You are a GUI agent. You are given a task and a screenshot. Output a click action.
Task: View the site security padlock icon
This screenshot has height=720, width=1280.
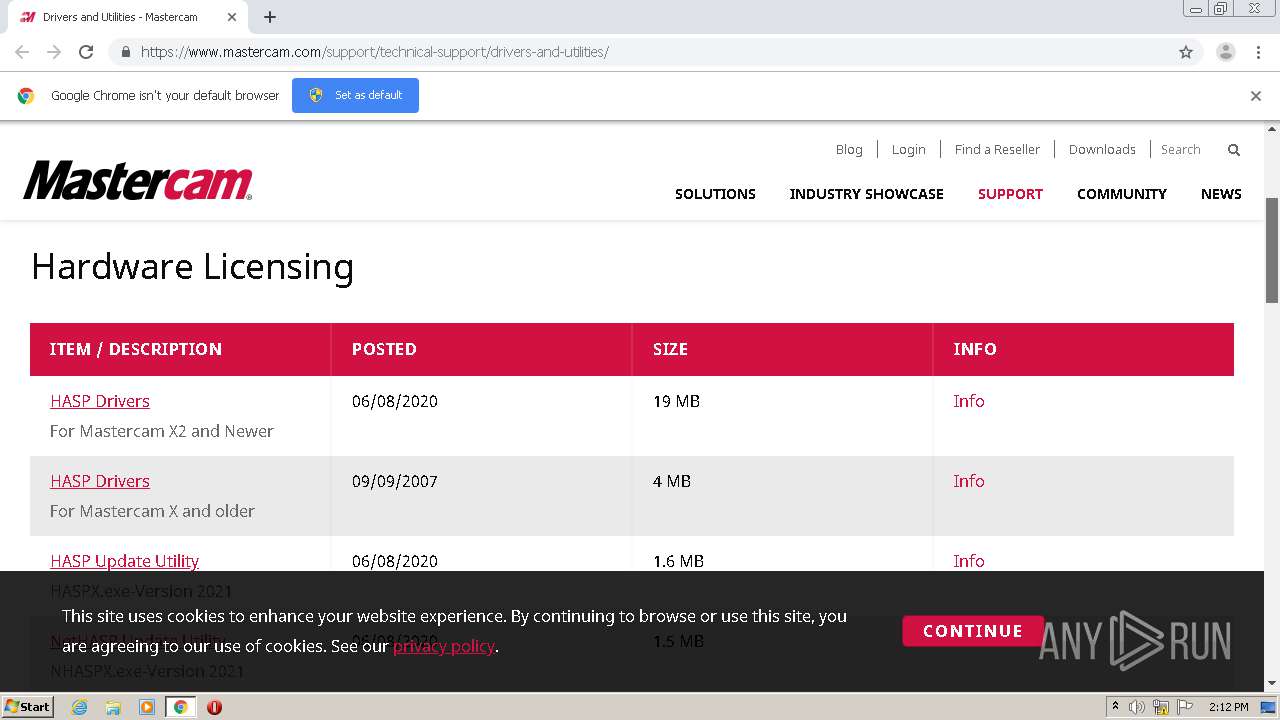point(125,52)
